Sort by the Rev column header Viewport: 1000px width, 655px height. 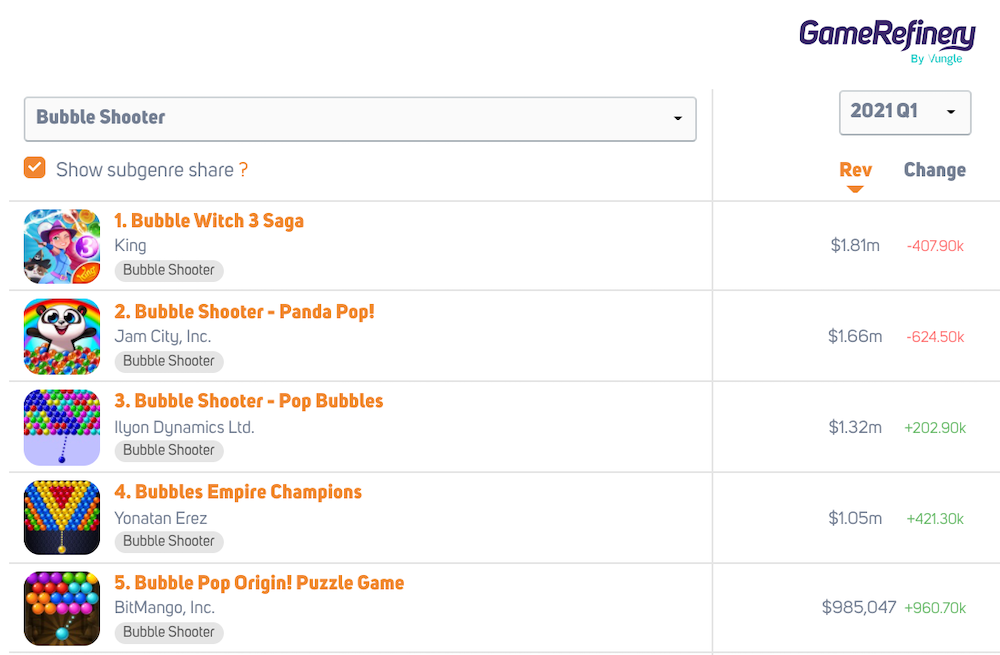pos(855,169)
